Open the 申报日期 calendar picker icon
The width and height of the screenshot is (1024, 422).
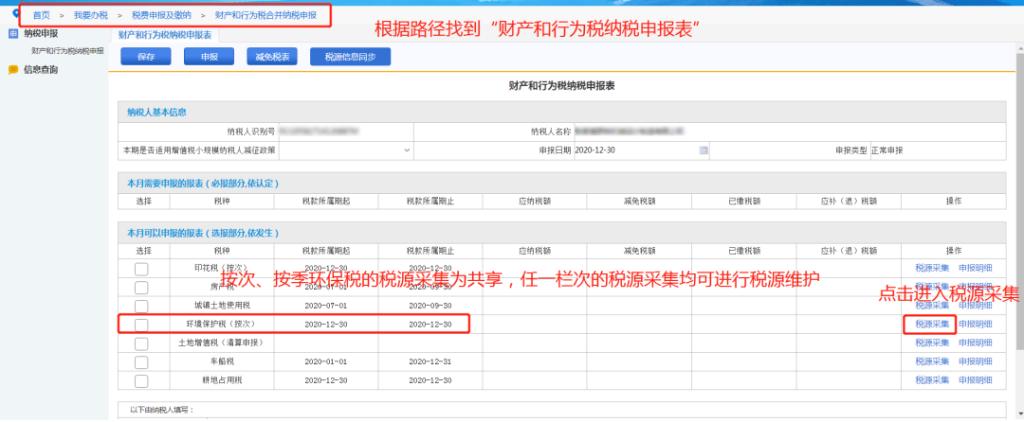703,150
